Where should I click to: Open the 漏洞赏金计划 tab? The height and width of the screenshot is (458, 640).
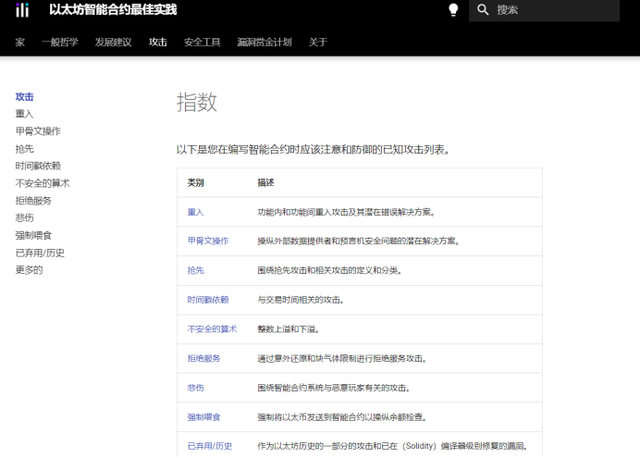(x=264, y=42)
